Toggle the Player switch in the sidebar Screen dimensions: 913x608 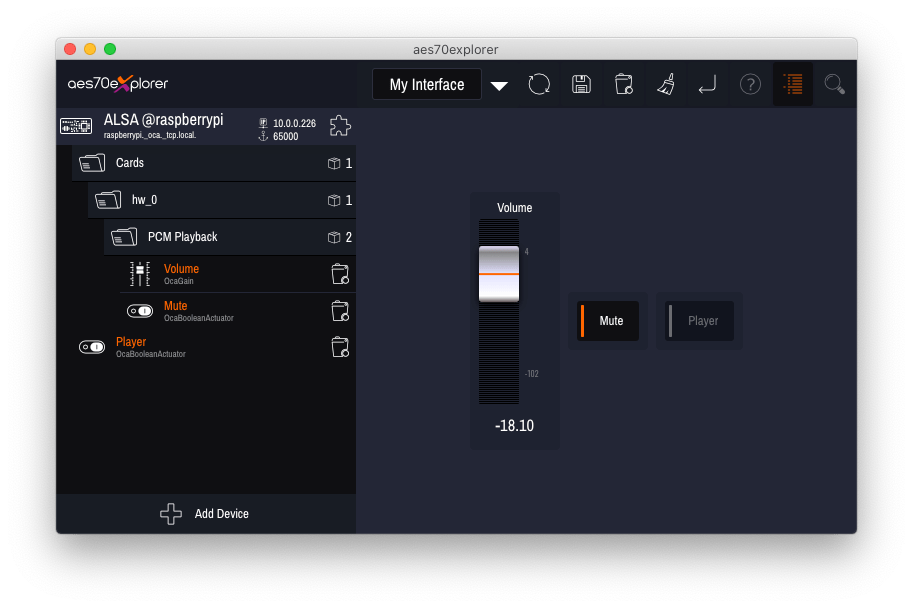point(90,347)
